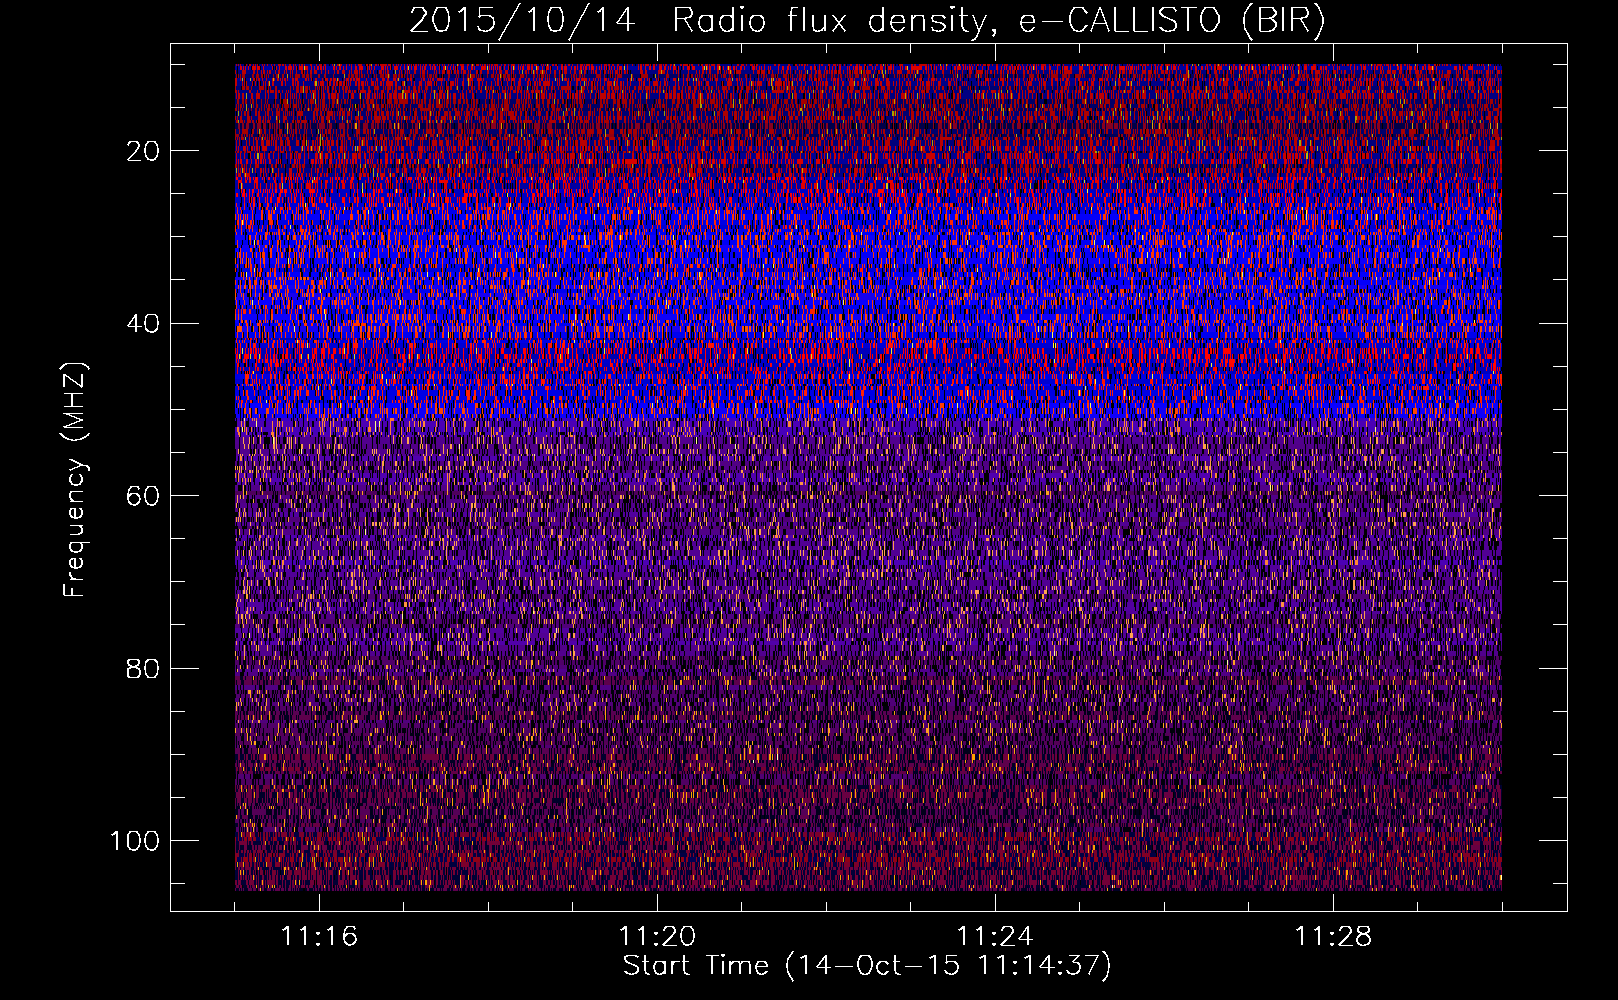Click the 'Start Time (14-Oct-15 11:14:37)' label
Viewport: 1618px width, 1000px height.
coord(867,966)
